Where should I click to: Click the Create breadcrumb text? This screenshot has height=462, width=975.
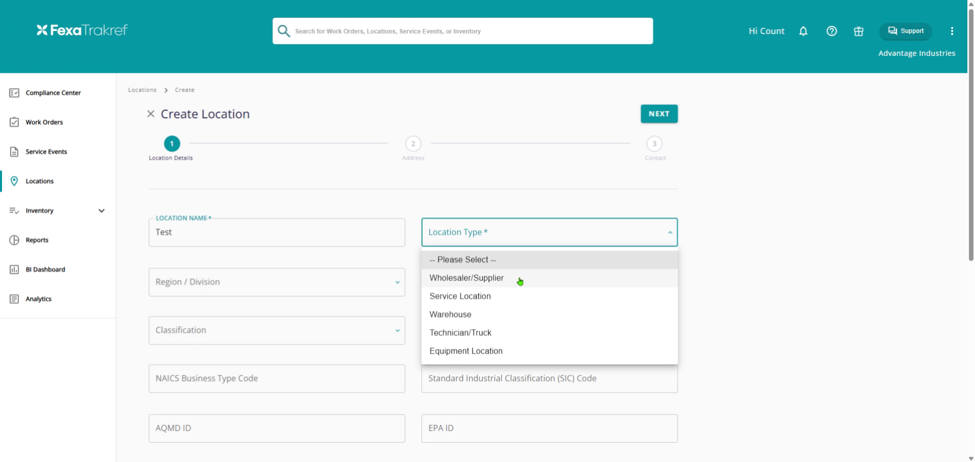[x=185, y=90]
